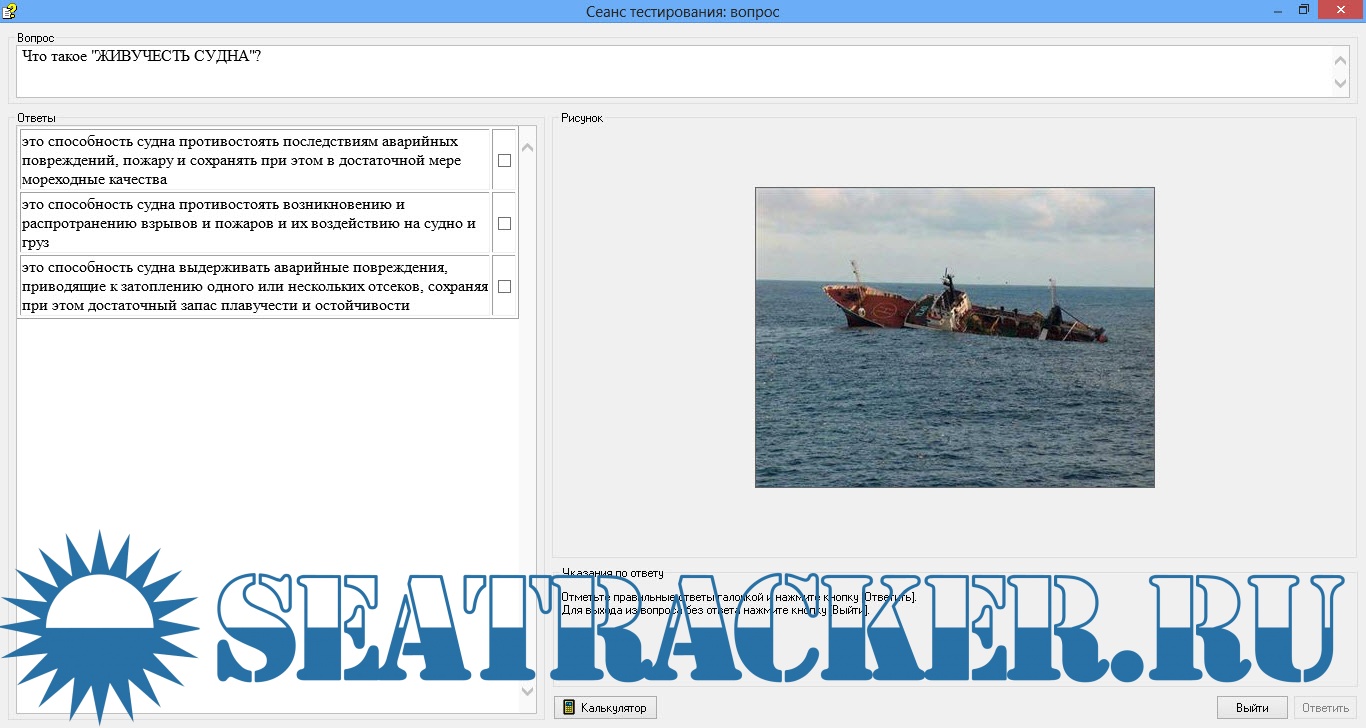Click the application icon in the title bar
The height and width of the screenshot is (728, 1366).
(x=9, y=11)
